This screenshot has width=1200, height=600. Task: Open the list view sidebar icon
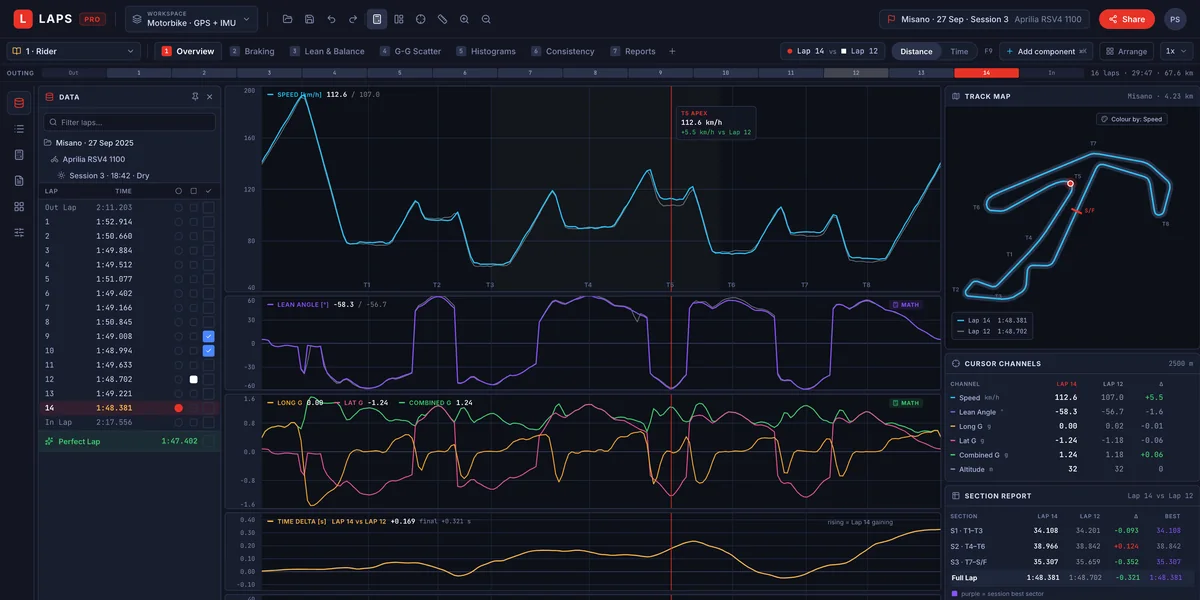pyautogui.click(x=19, y=129)
